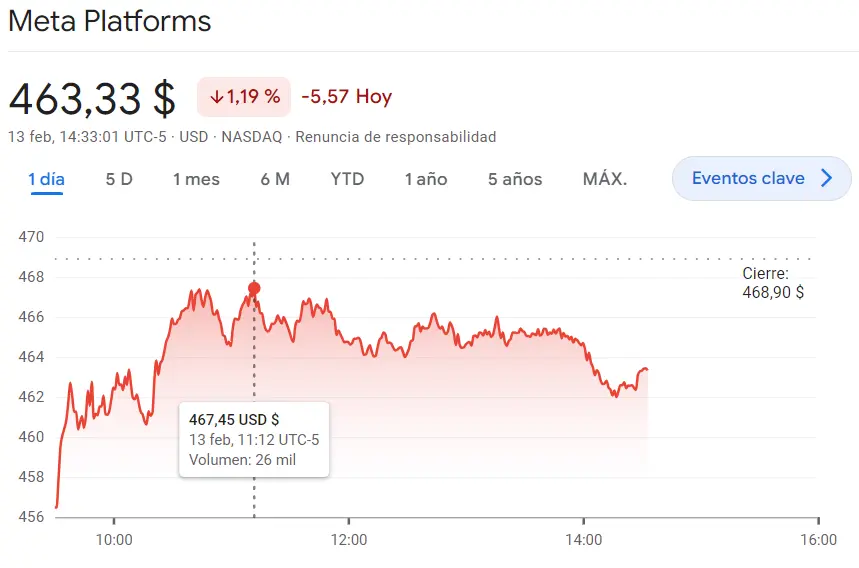This screenshot has height=568, width=859.
Task: Click the "-5,57 Hoy" change text
Action: [x=346, y=97]
